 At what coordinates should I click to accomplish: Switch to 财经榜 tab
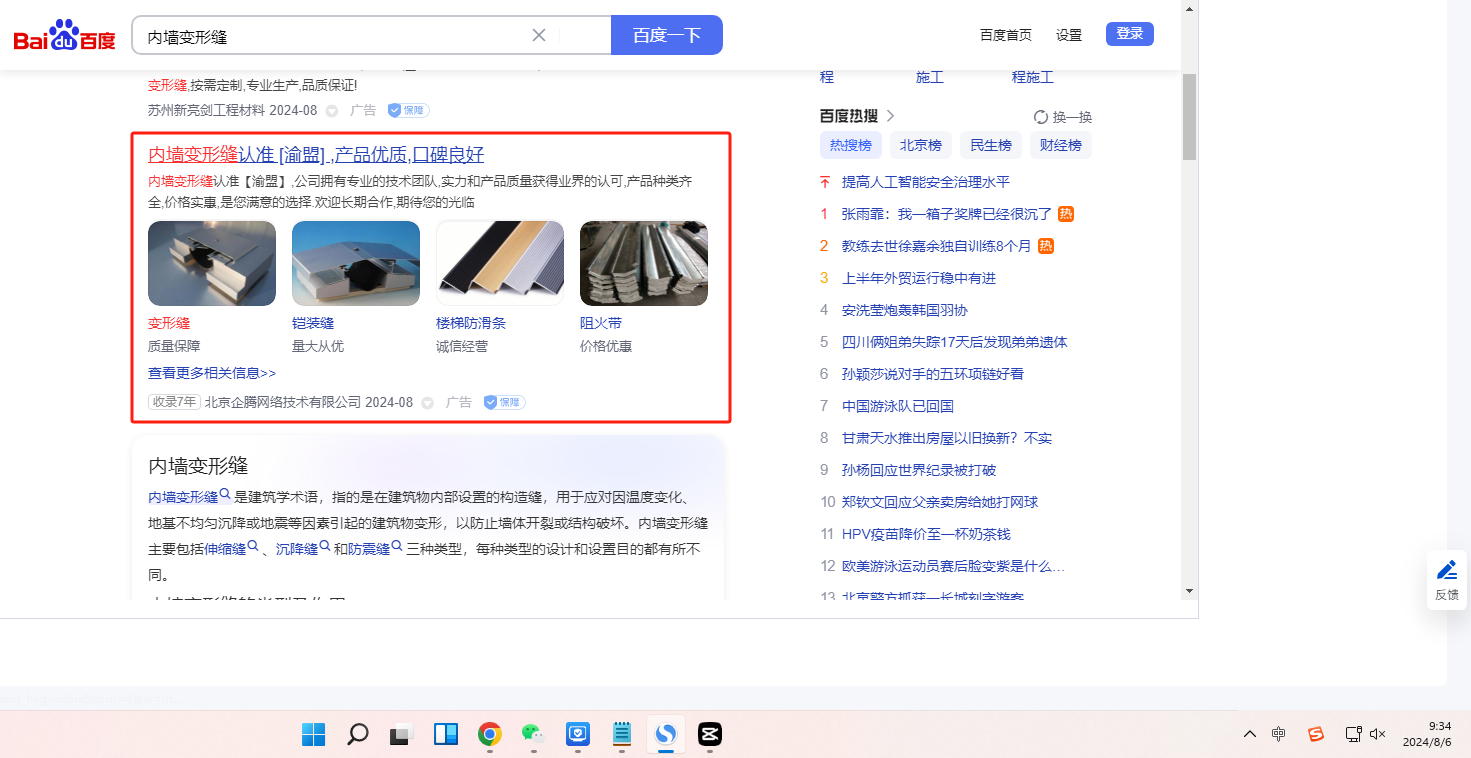coord(1060,145)
